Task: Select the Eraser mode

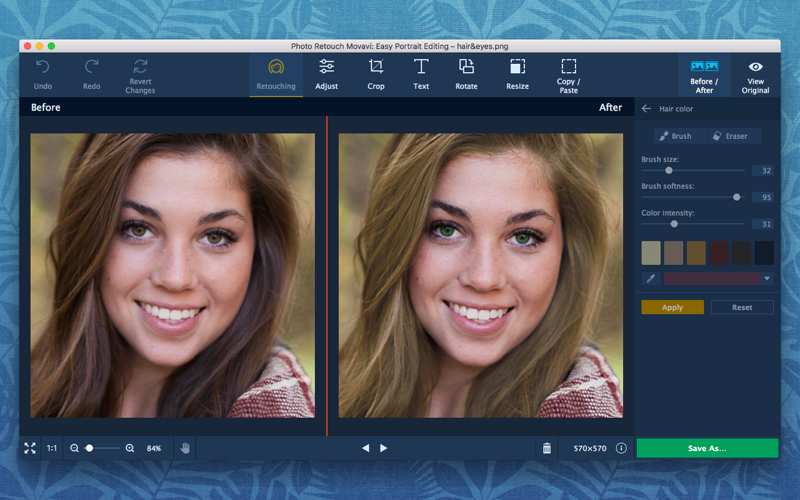Action: click(735, 136)
